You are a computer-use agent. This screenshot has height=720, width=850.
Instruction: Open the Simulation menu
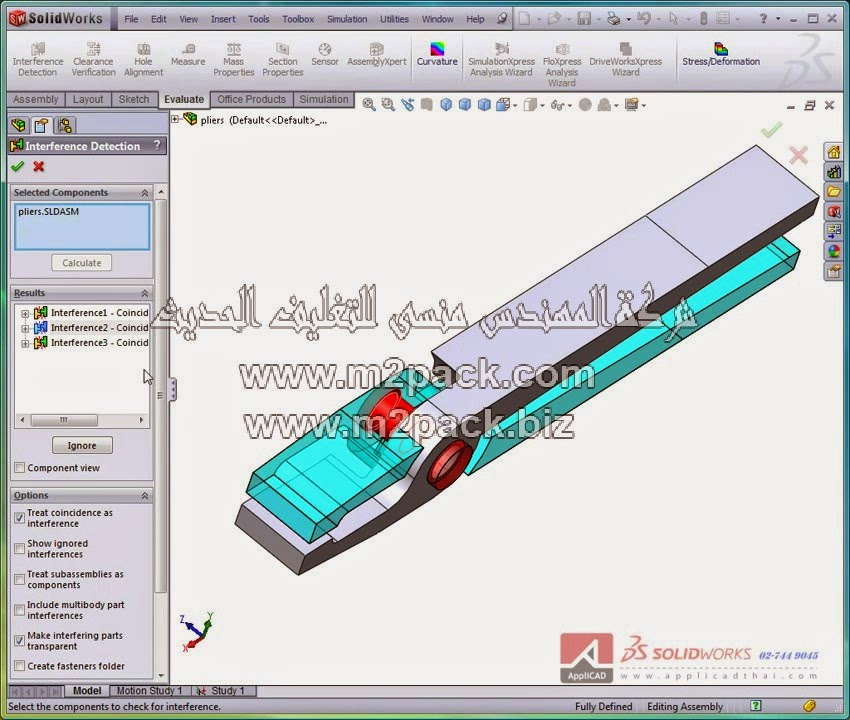[347, 19]
